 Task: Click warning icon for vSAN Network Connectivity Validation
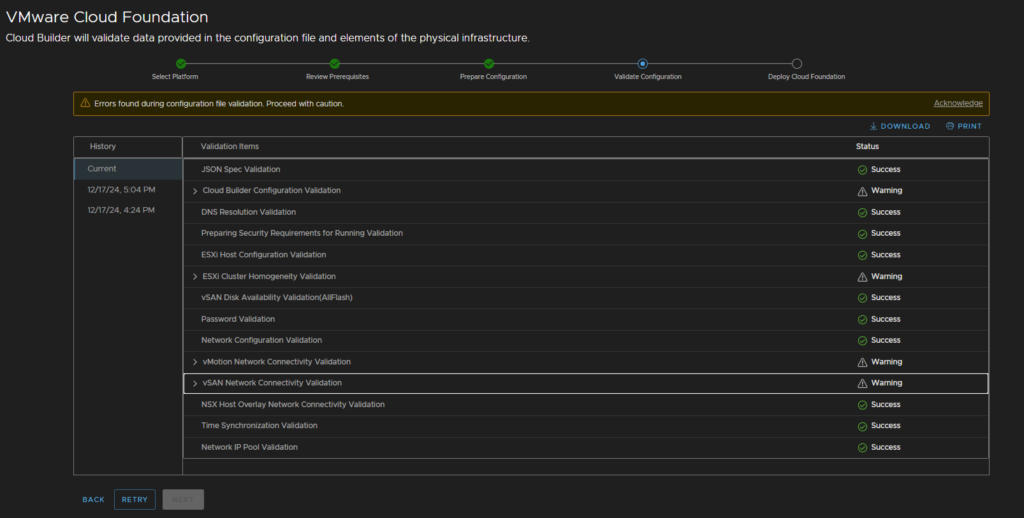pos(862,383)
